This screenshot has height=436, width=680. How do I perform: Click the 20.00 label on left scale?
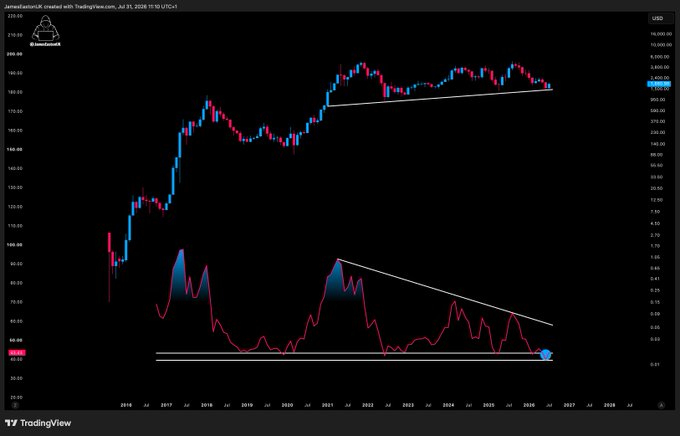coord(15,397)
